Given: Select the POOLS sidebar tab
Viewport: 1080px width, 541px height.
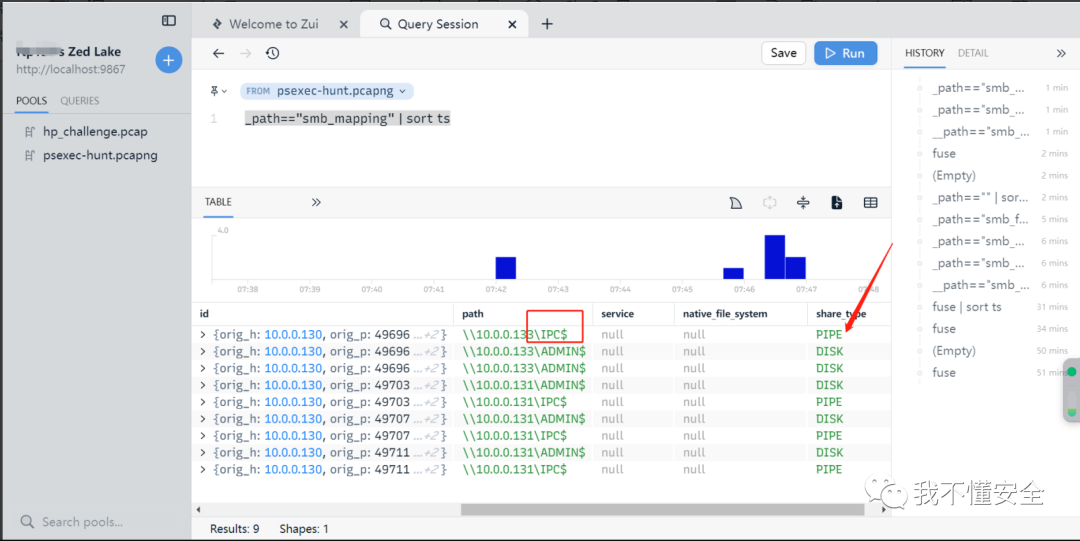Looking at the screenshot, I should 32,101.
